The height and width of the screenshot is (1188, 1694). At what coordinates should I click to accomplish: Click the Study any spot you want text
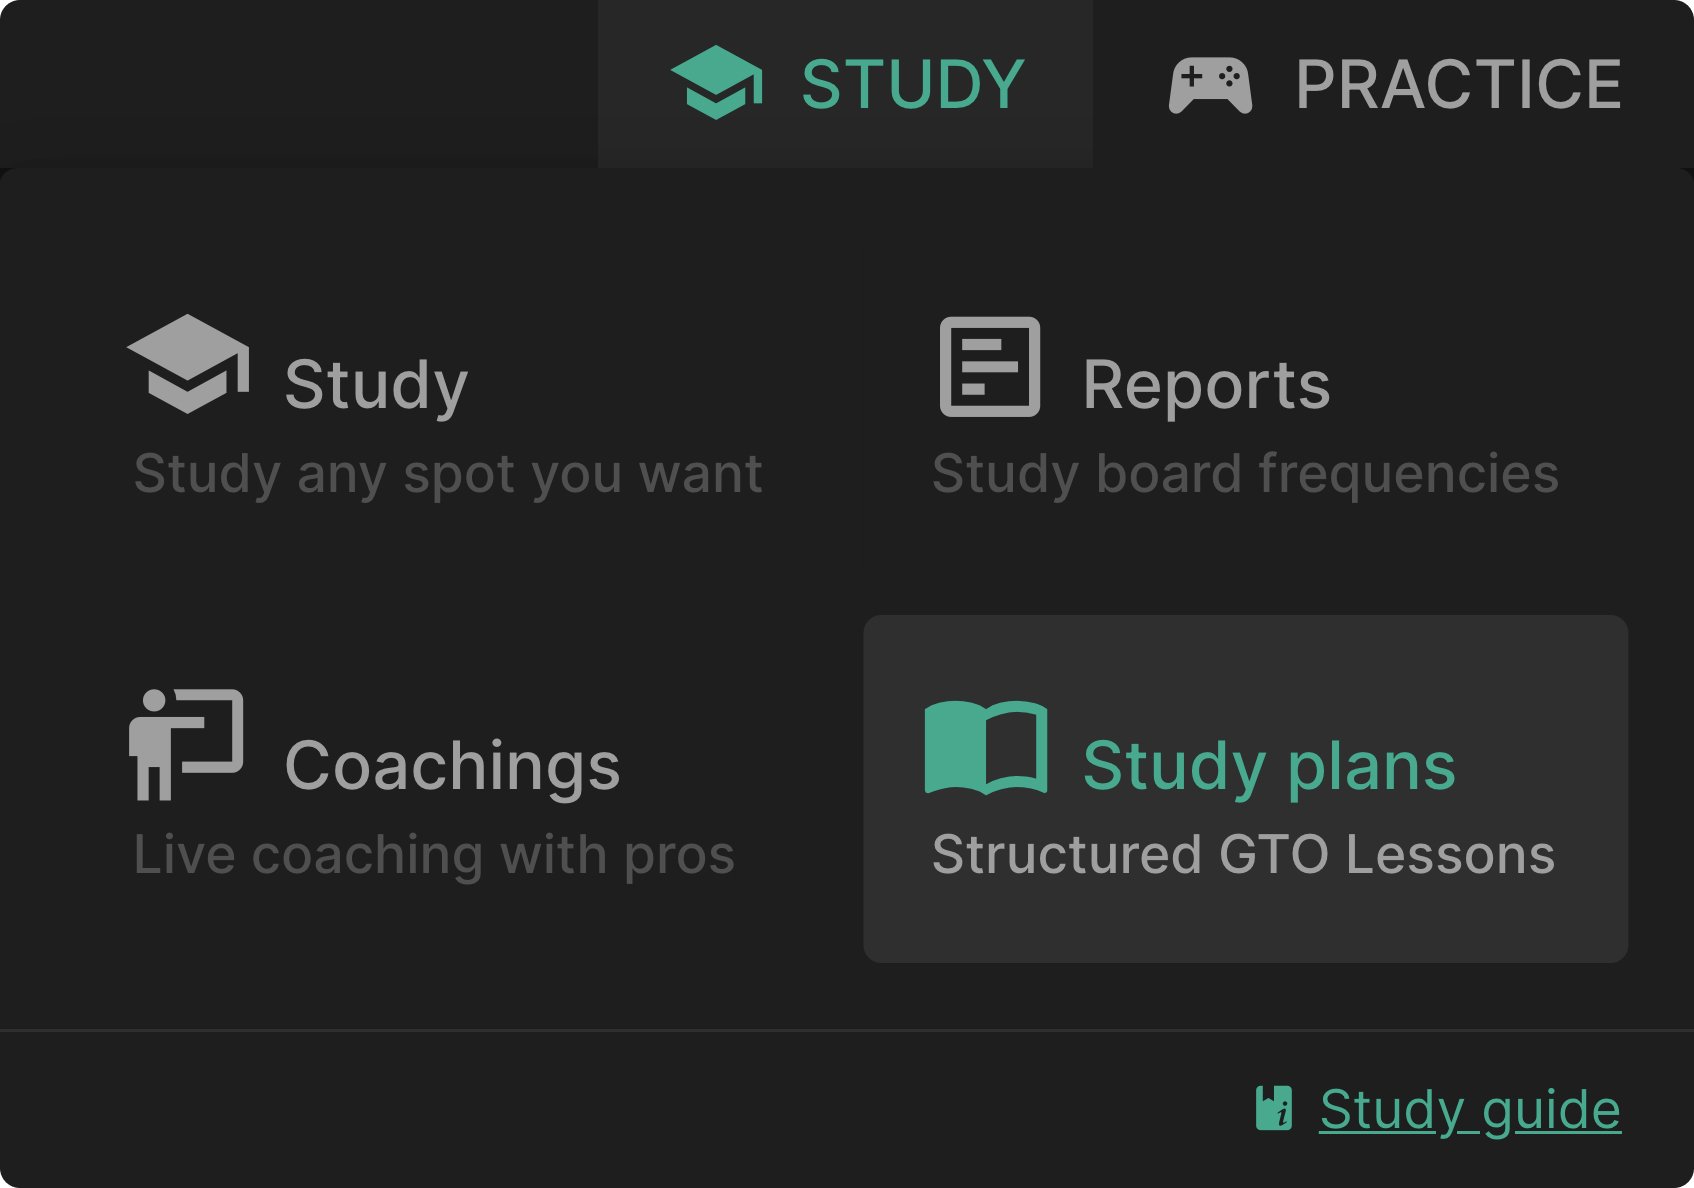[449, 473]
